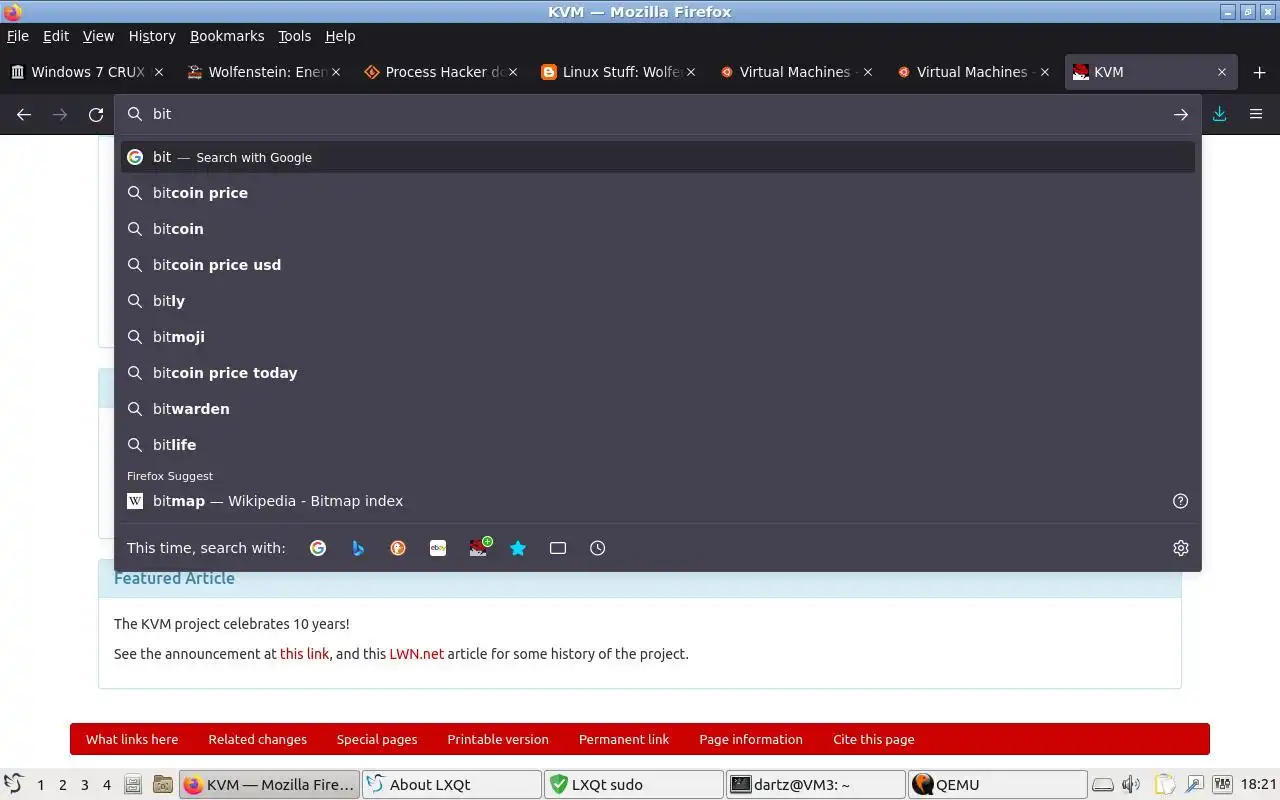Open 'Special pages' footer link
Viewport: 1280px width, 800px height.
click(x=377, y=740)
